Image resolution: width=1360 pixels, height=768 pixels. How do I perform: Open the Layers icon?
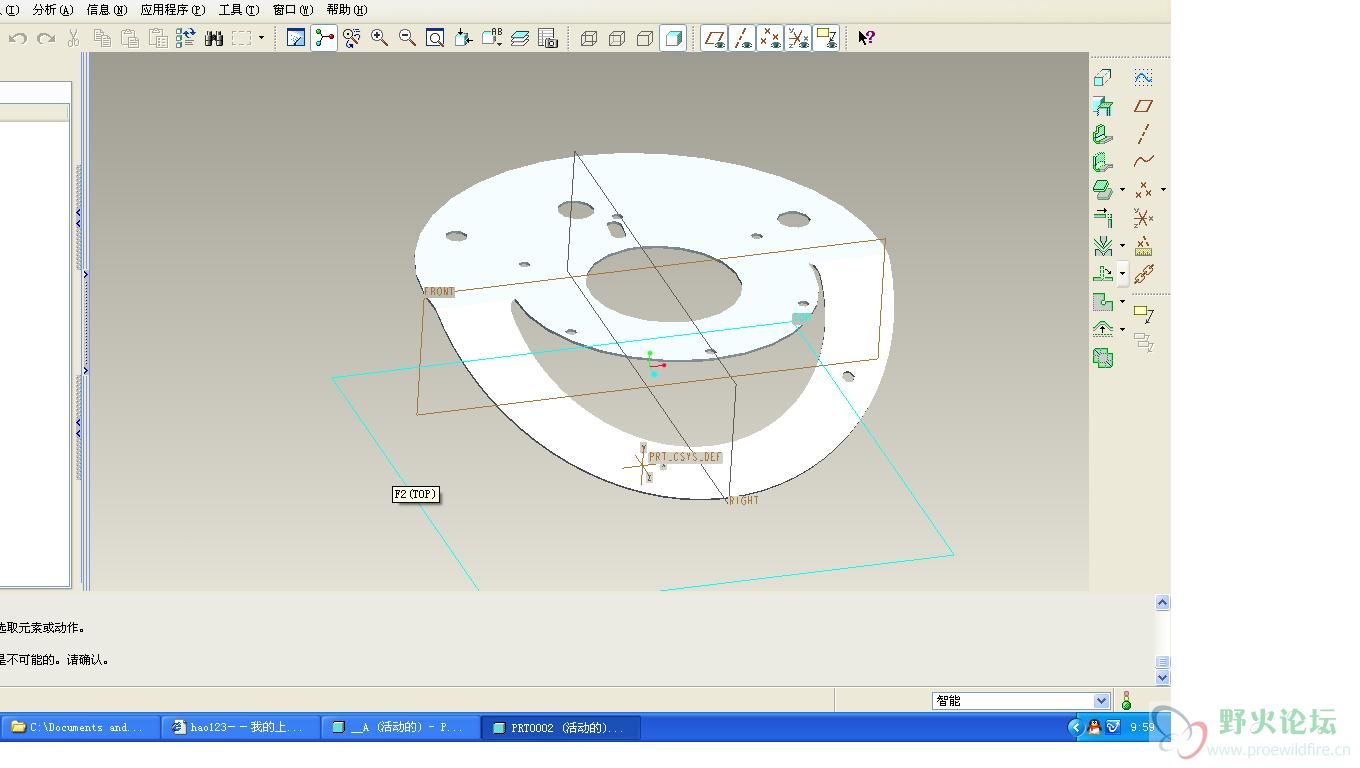pyautogui.click(x=519, y=38)
